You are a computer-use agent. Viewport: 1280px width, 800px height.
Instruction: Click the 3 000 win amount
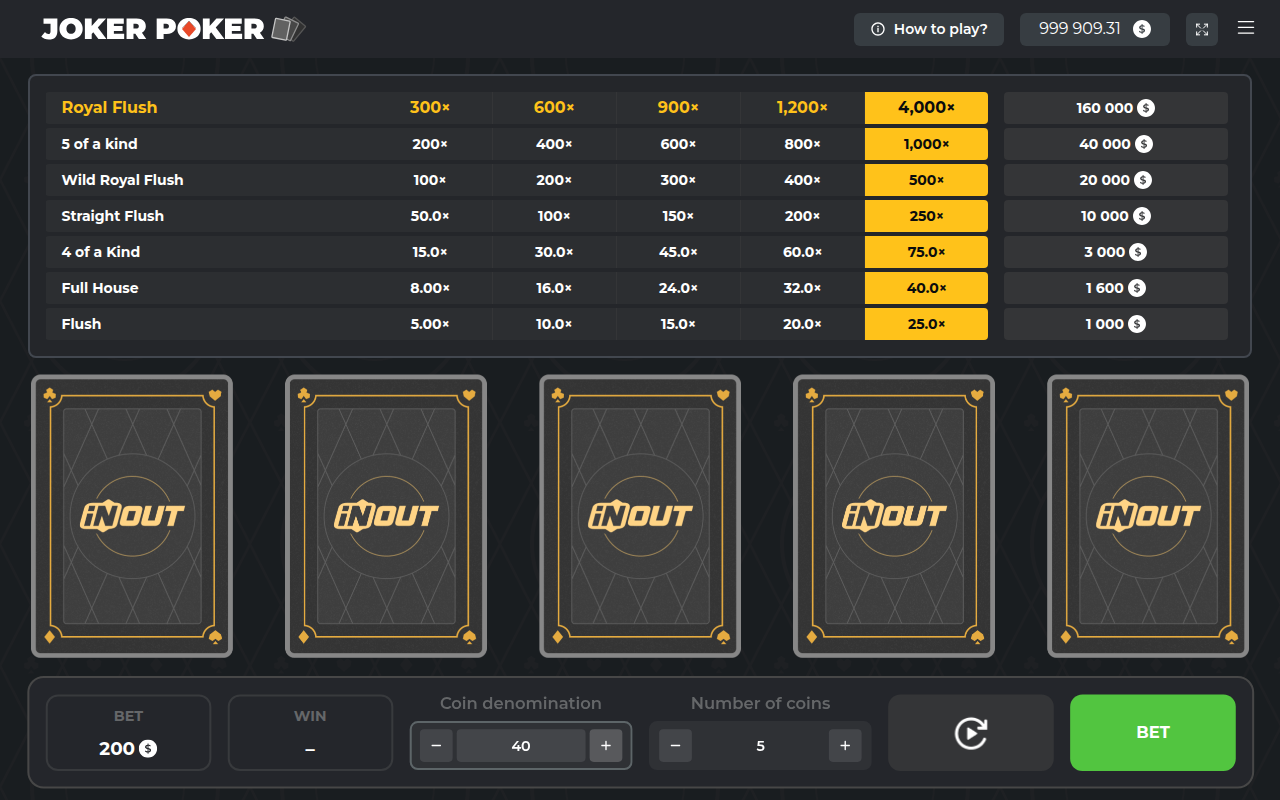(1116, 252)
